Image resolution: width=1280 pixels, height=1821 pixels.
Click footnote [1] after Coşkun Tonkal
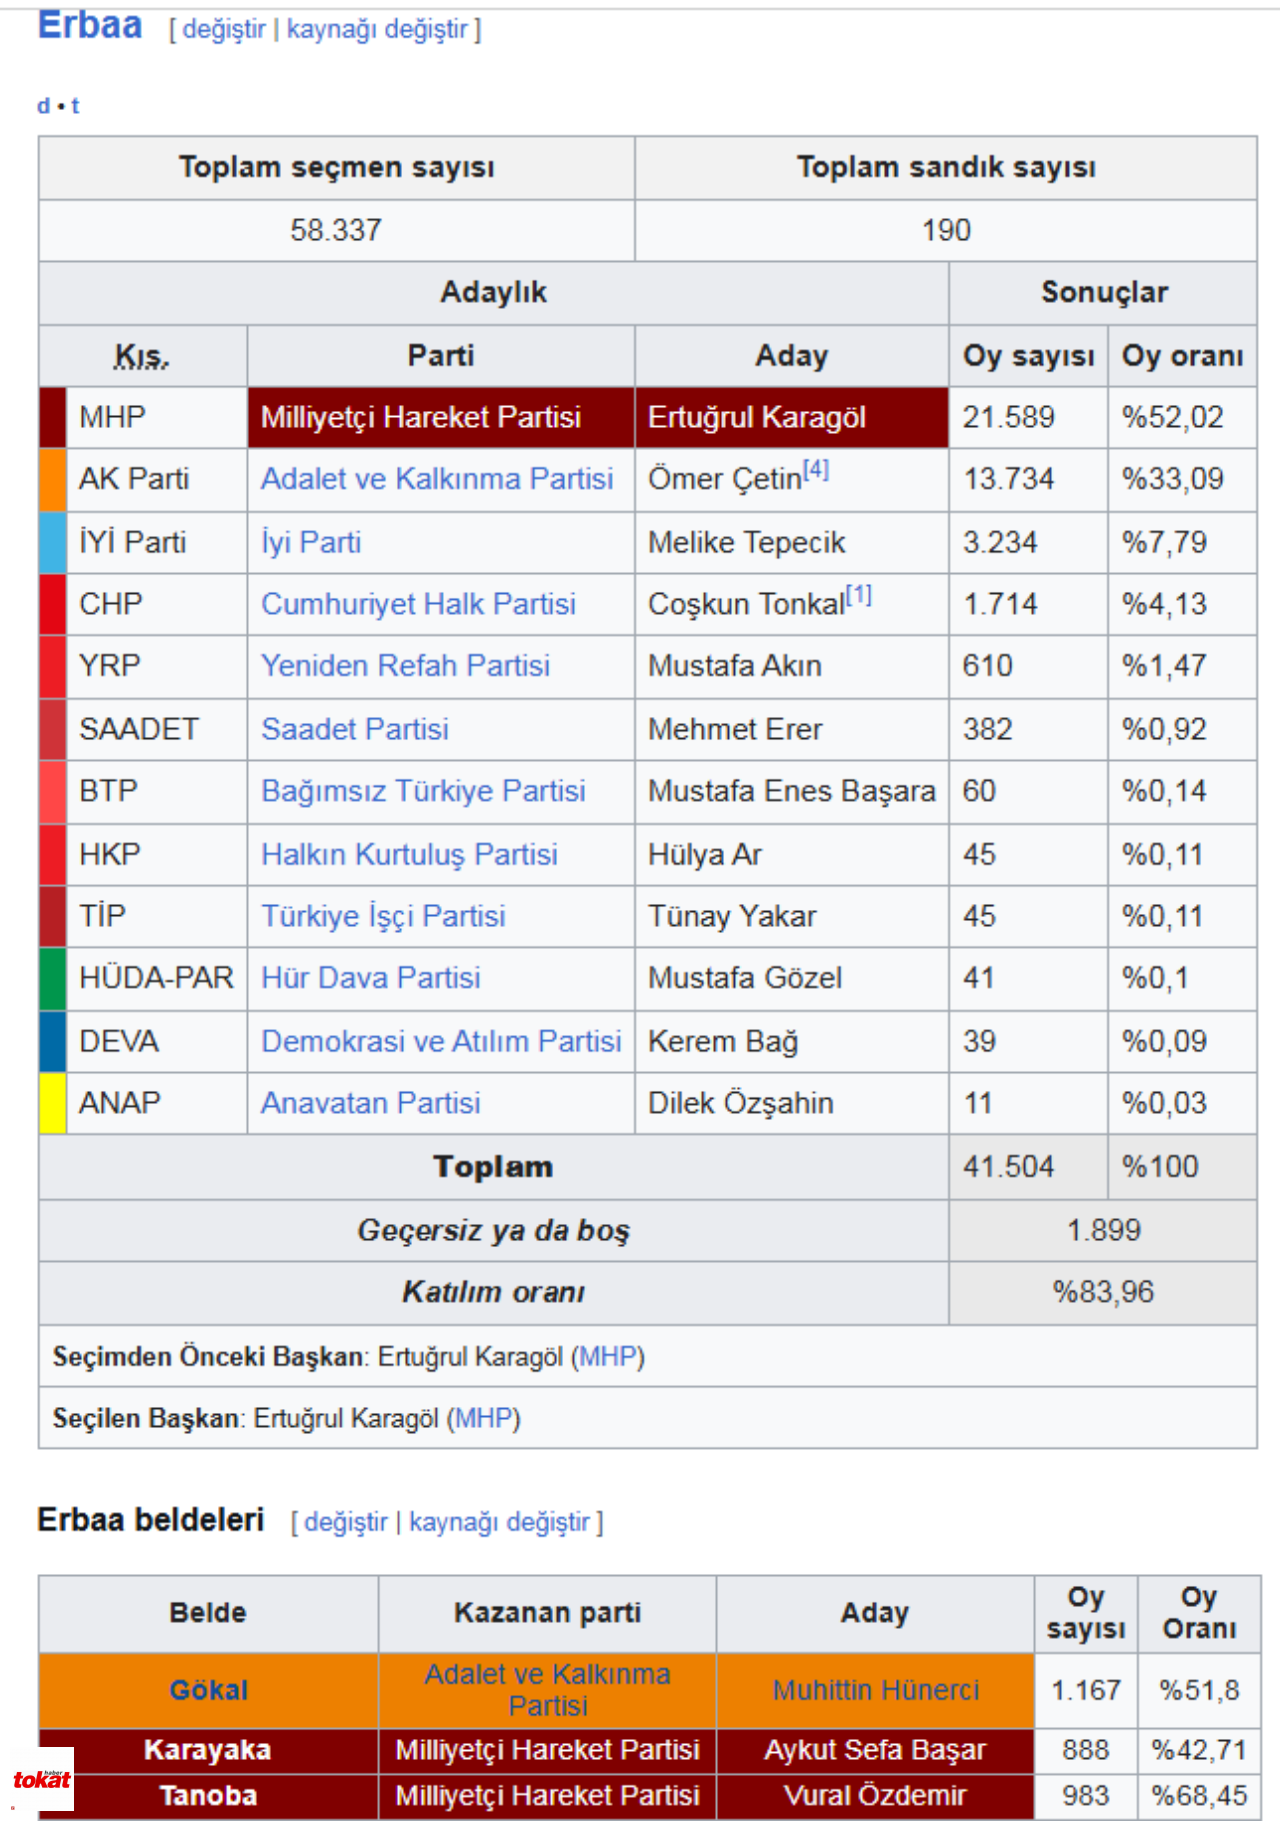click(x=859, y=594)
